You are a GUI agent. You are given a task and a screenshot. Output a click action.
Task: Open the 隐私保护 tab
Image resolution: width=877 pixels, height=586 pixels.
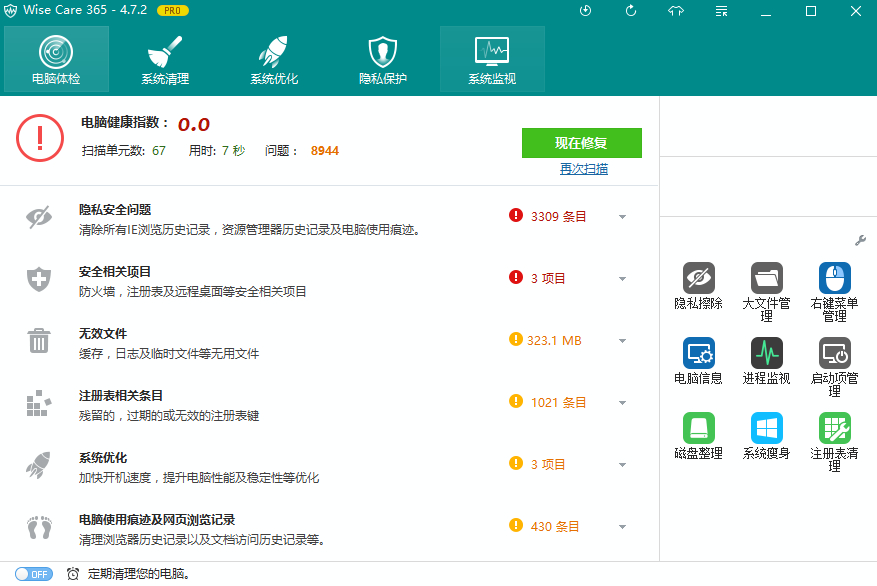click(383, 59)
